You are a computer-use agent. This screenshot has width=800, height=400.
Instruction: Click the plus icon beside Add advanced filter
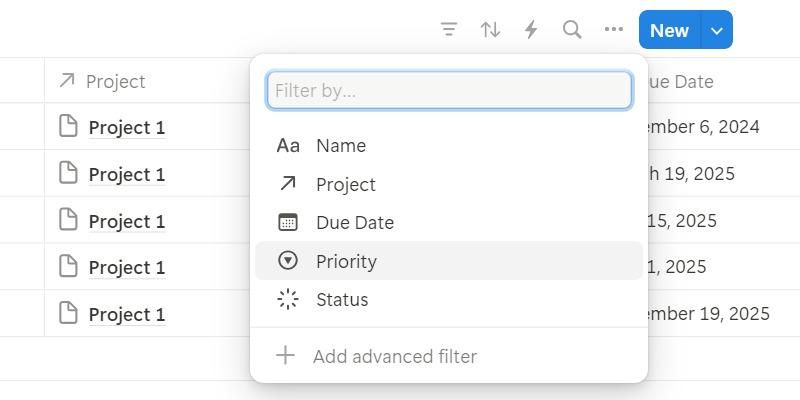point(286,356)
